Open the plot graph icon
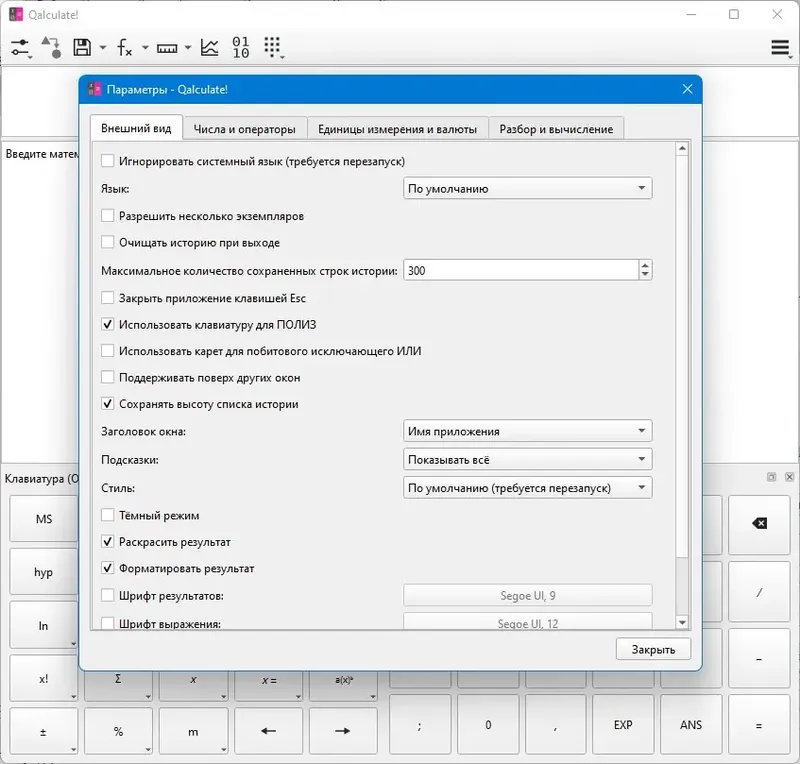Screen dimensions: 800x764 point(209,47)
